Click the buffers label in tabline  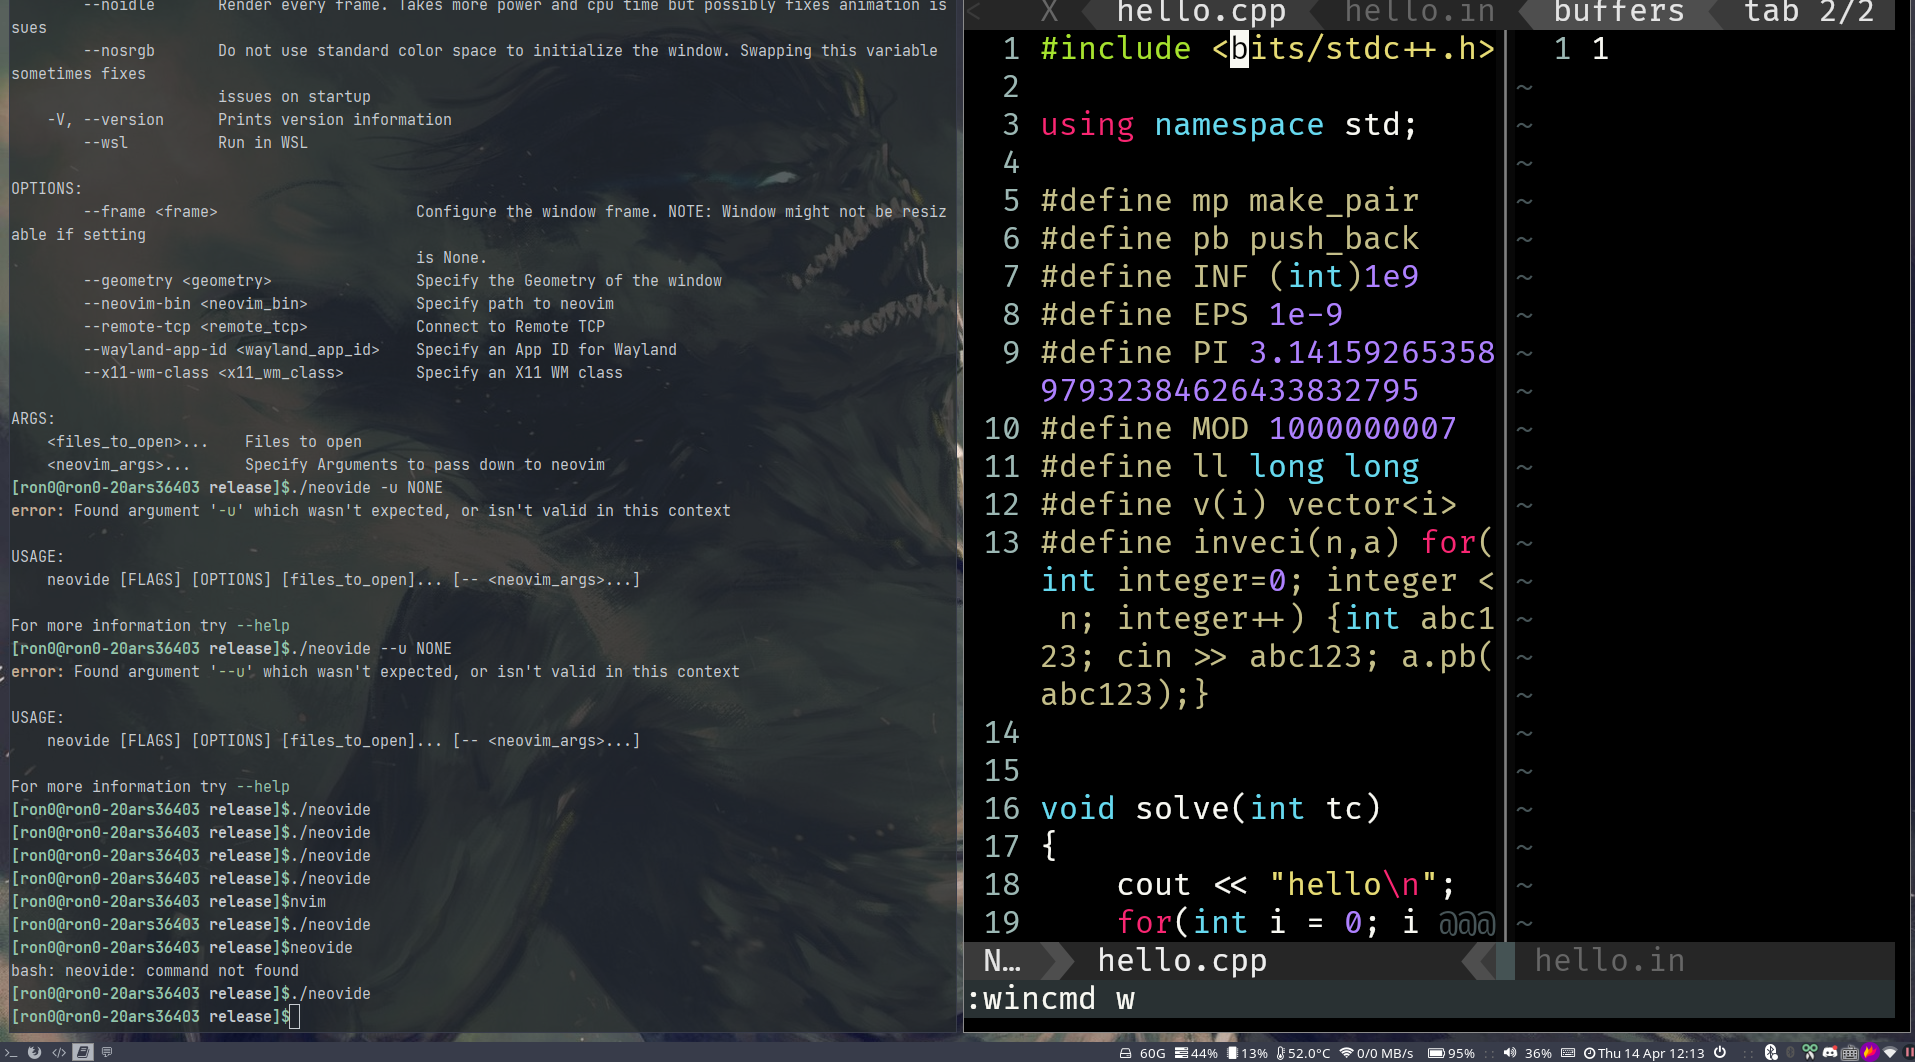[x=1619, y=12]
